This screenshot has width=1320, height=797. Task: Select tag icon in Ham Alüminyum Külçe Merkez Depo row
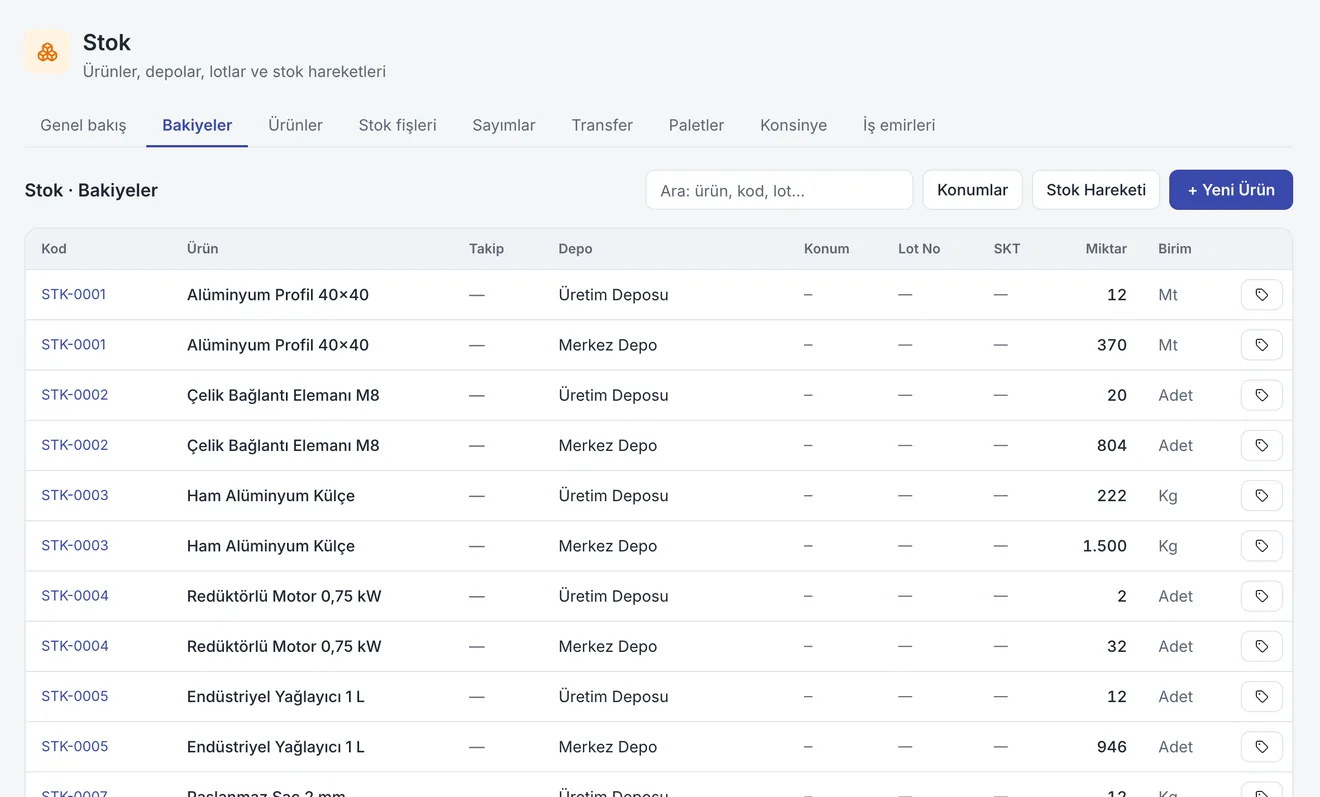[1261, 546]
